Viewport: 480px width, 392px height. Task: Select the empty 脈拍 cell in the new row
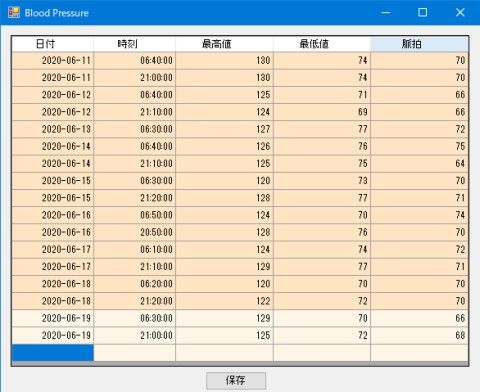(419, 353)
